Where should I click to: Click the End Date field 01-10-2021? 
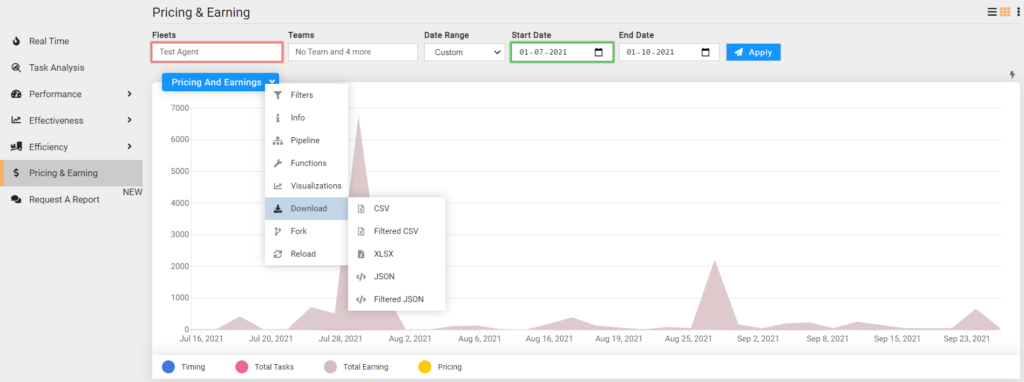point(669,52)
